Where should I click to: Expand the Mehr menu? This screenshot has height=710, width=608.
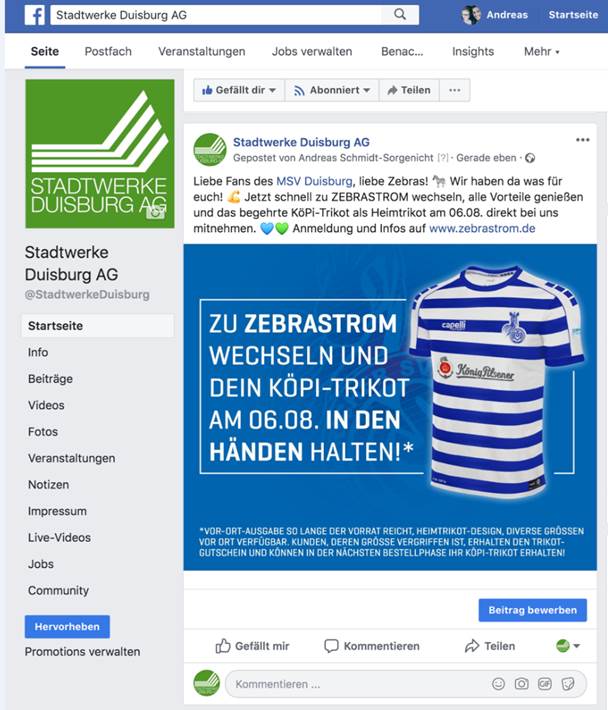(x=541, y=52)
